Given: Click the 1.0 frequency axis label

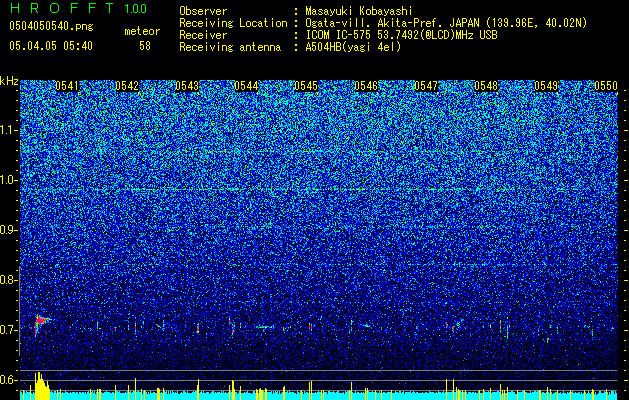Looking at the screenshot, I should tap(8, 180).
